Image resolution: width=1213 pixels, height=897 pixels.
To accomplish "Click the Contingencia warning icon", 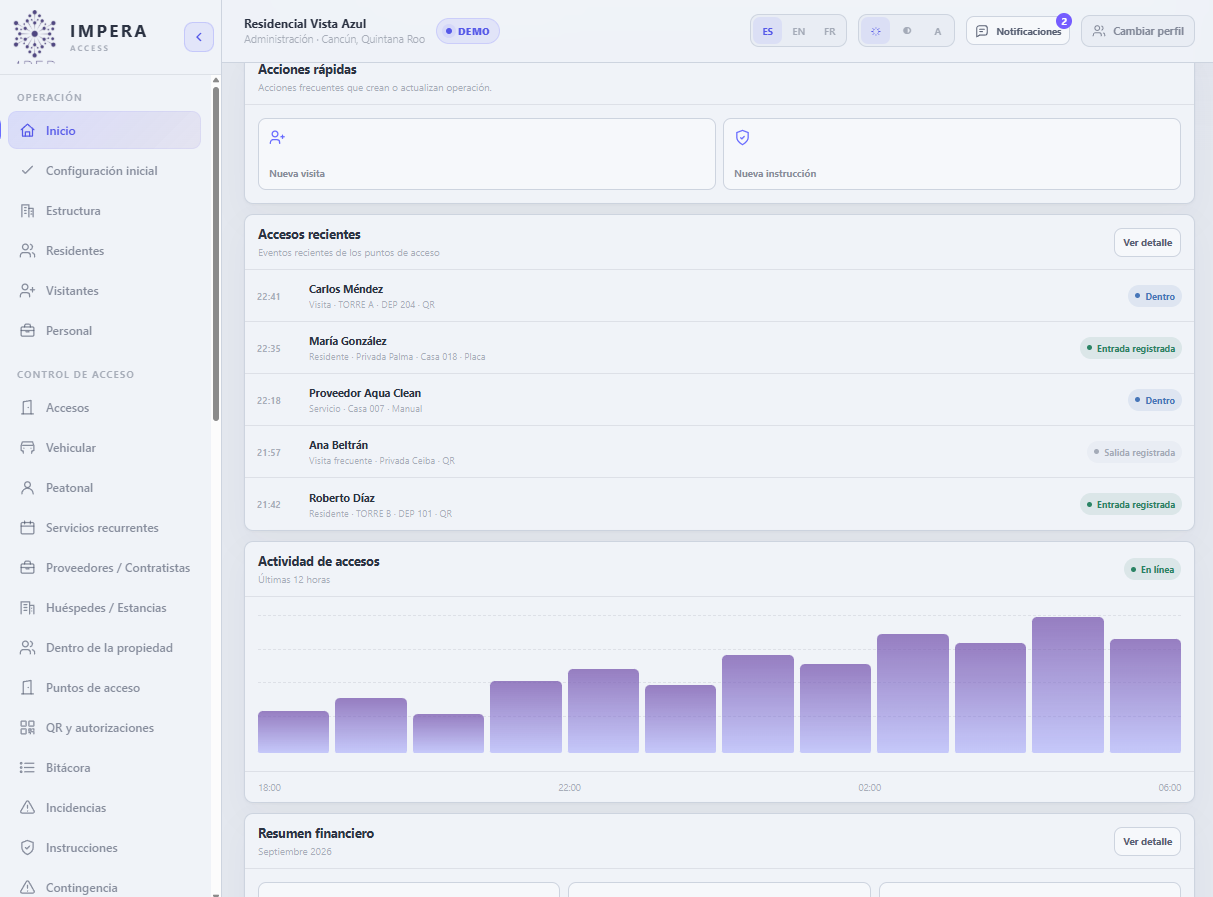I will tap(28, 888).
